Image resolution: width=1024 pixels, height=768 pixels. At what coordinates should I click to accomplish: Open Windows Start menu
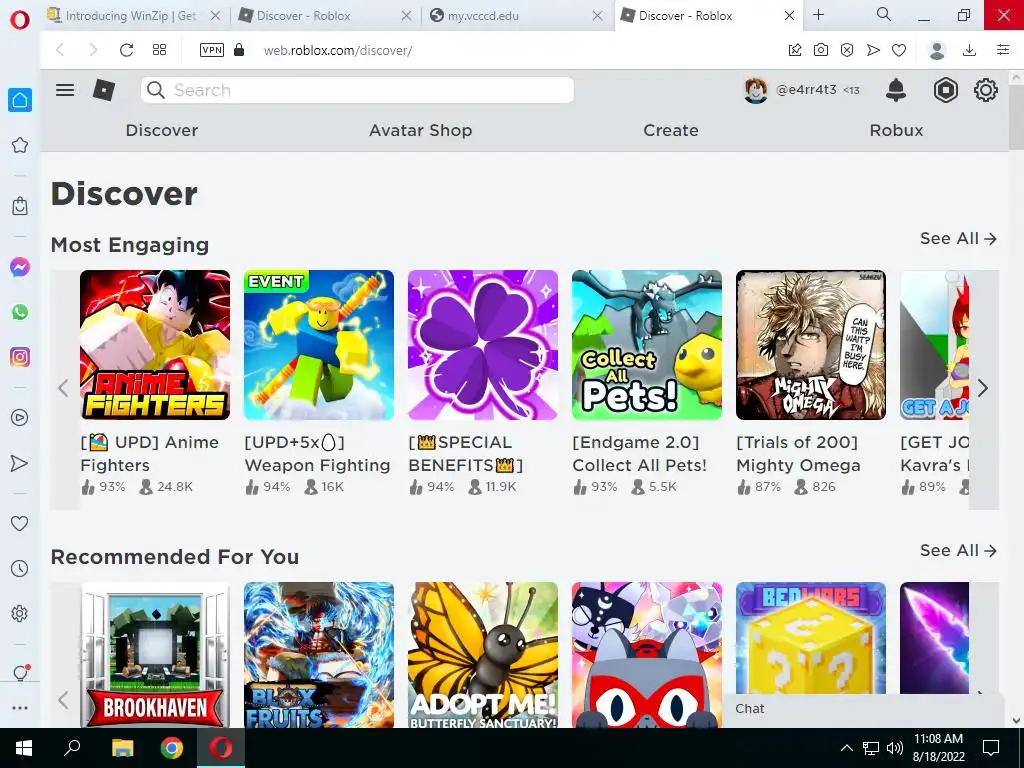(x=24, y=748)
